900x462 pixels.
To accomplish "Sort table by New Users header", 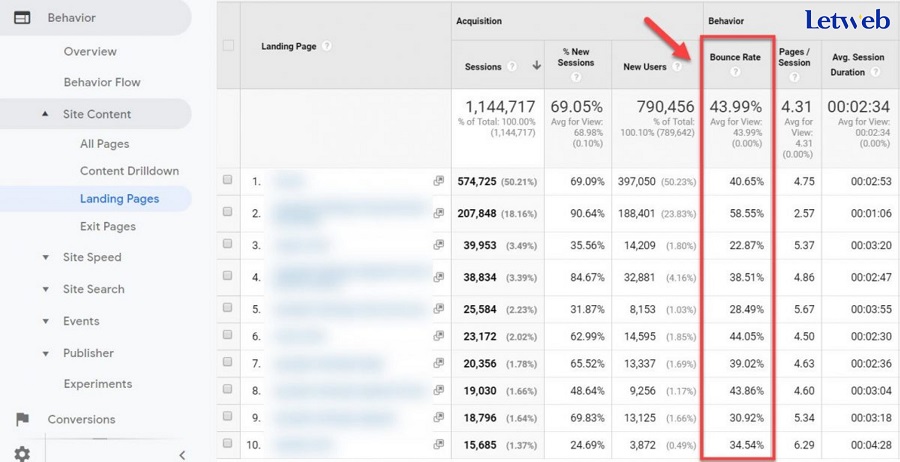I will (x=645, y=67).
